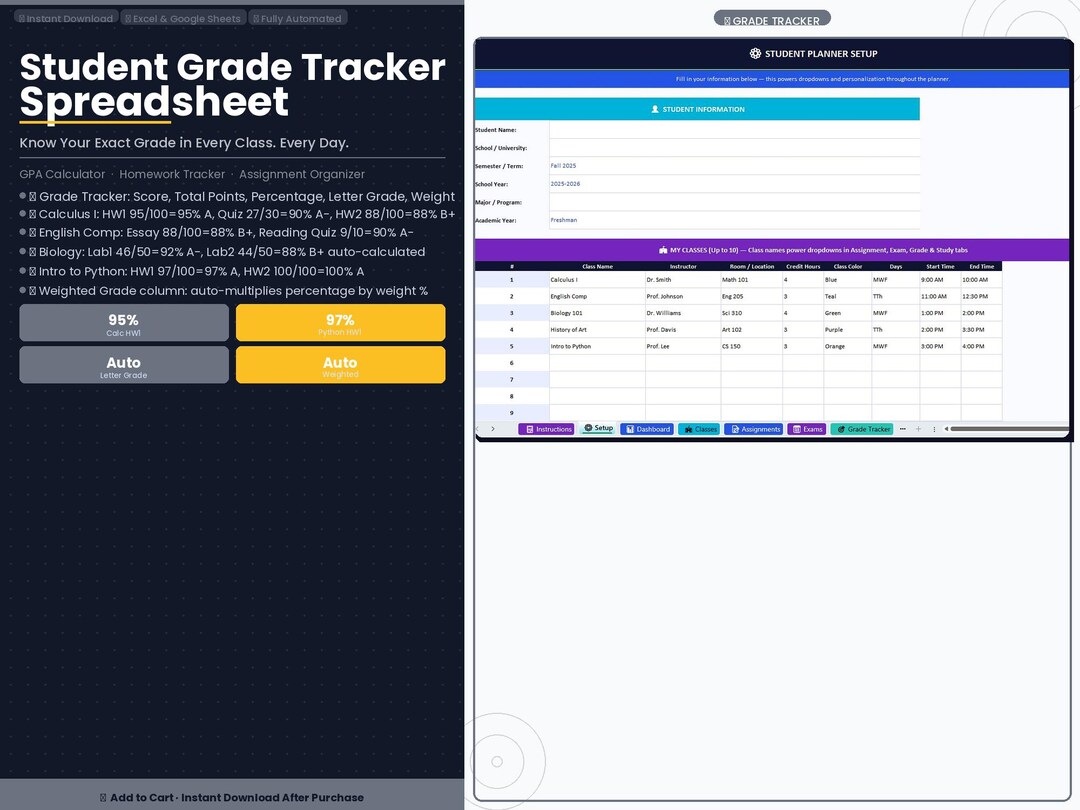Click the Major / Program input cell
The height and width of the screenshot is (810, 1080).
[734, 202]
